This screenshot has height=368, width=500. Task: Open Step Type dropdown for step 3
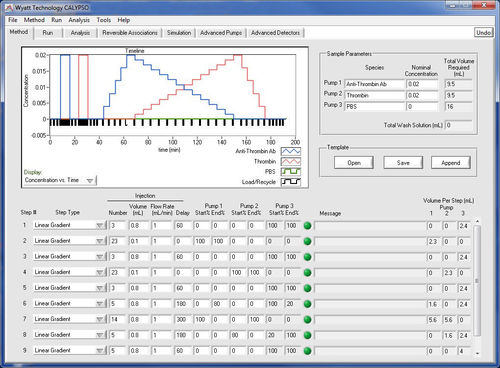(x=69, y=257)
